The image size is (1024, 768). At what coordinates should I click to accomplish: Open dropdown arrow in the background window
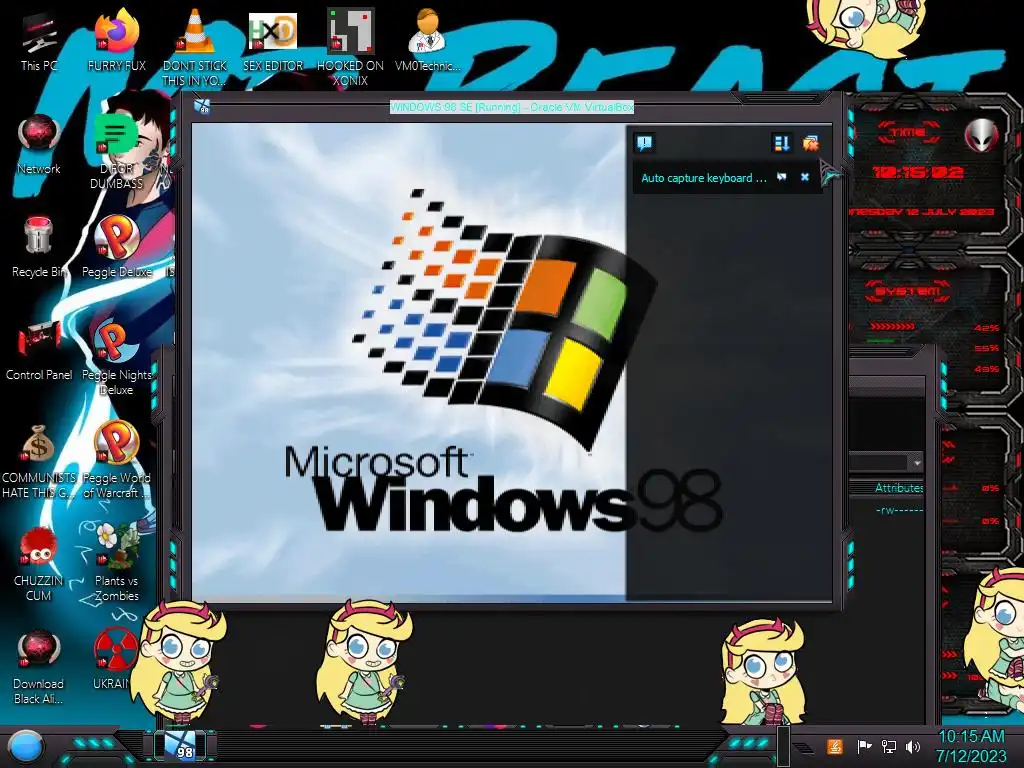click(917, 463)
